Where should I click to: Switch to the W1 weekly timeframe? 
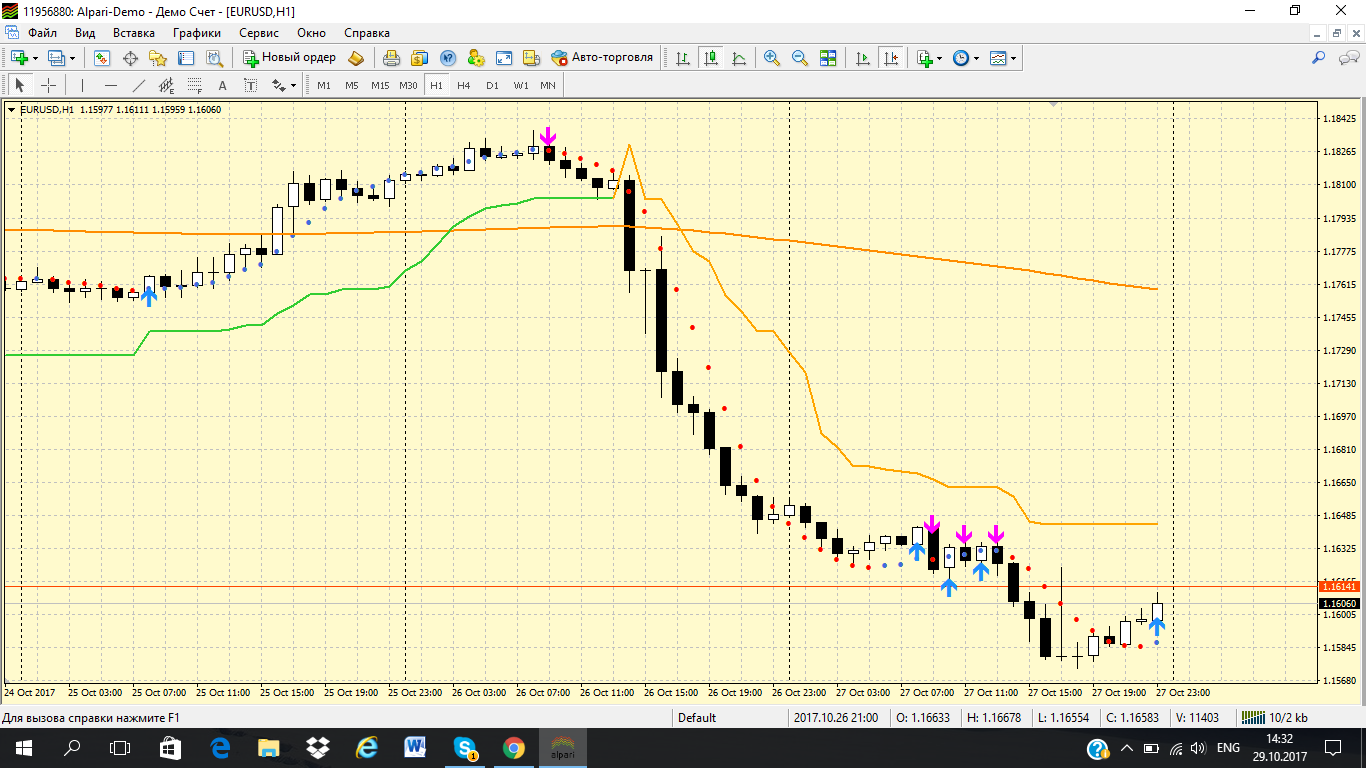(521, 85)
